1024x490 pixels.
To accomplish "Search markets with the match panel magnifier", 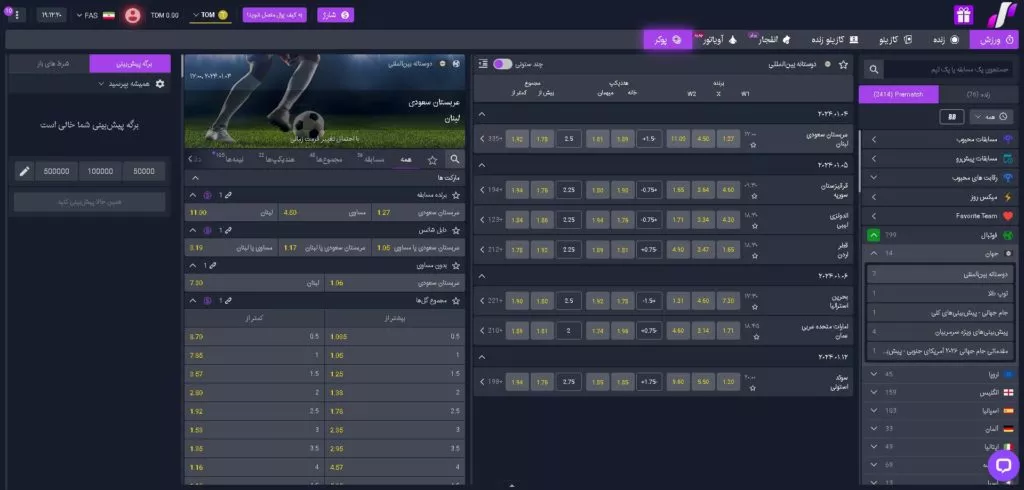I will click(x=454, y=158).
